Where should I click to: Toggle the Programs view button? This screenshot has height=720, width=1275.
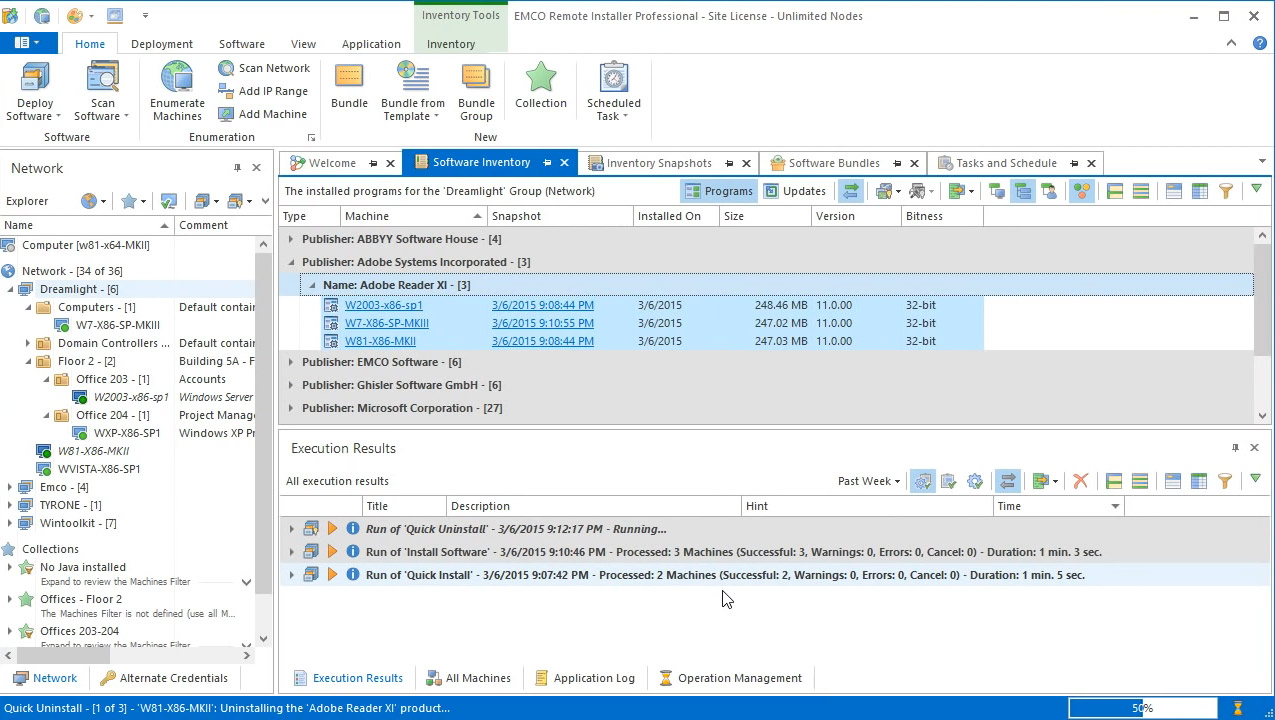click(718, 191)
